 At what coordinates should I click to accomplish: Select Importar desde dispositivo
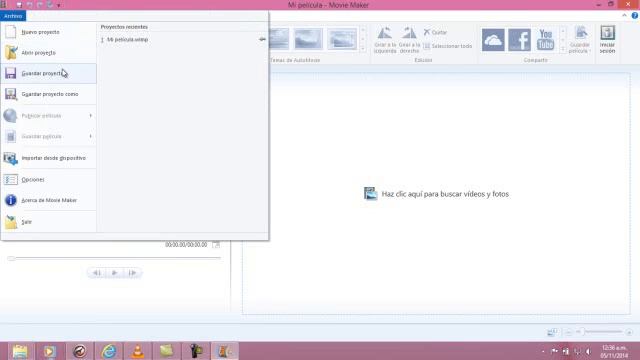[49, 158]
